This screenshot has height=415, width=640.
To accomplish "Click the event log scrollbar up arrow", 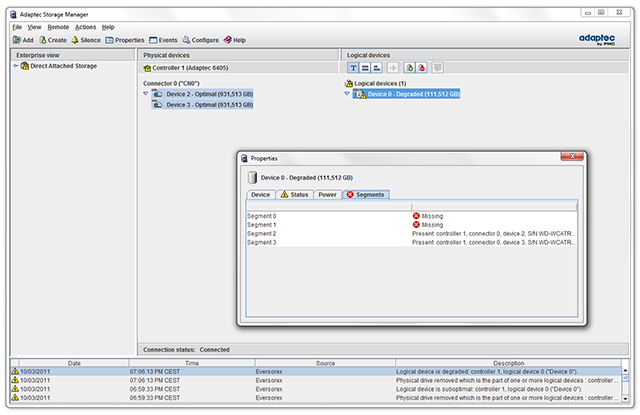I will click(625, 371).
